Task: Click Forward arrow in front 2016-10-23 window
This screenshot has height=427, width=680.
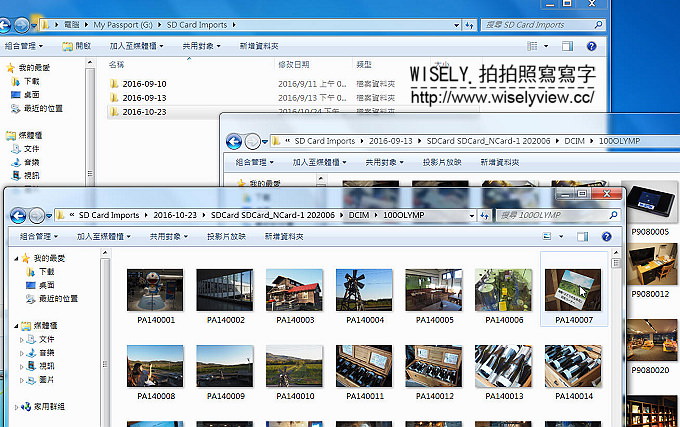Action: tap(36, 215)
